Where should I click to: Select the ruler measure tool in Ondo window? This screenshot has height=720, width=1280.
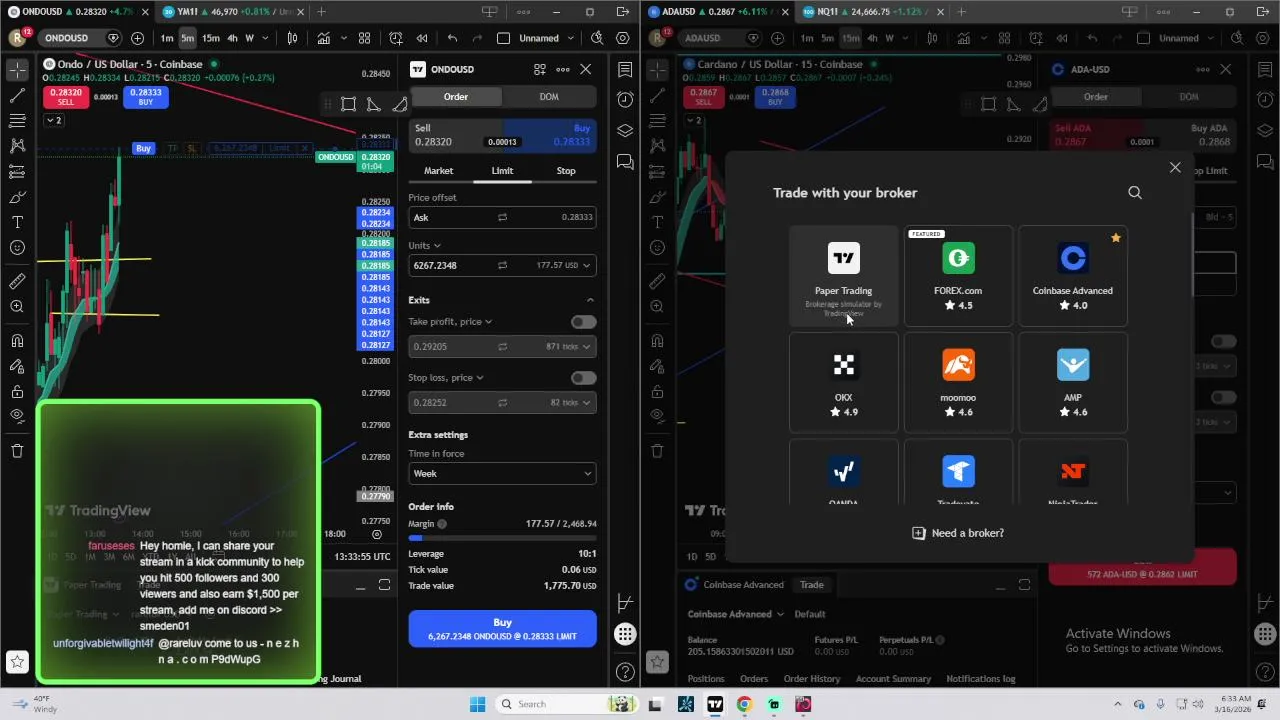pos(17,281)
